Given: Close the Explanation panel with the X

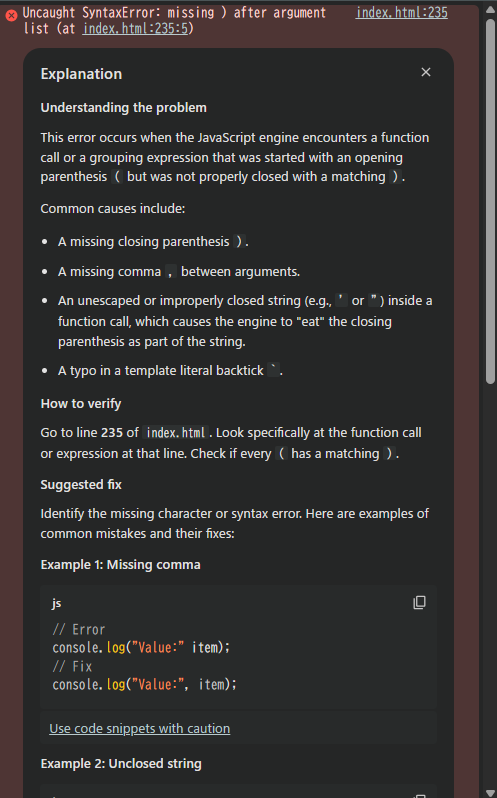Looking at the screenshot, I should point(426,72).
